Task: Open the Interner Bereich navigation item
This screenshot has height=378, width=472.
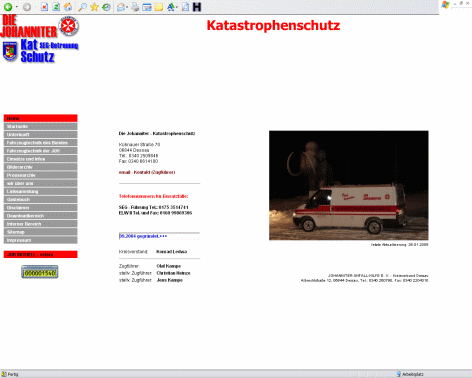Action: tap(40, 224)
